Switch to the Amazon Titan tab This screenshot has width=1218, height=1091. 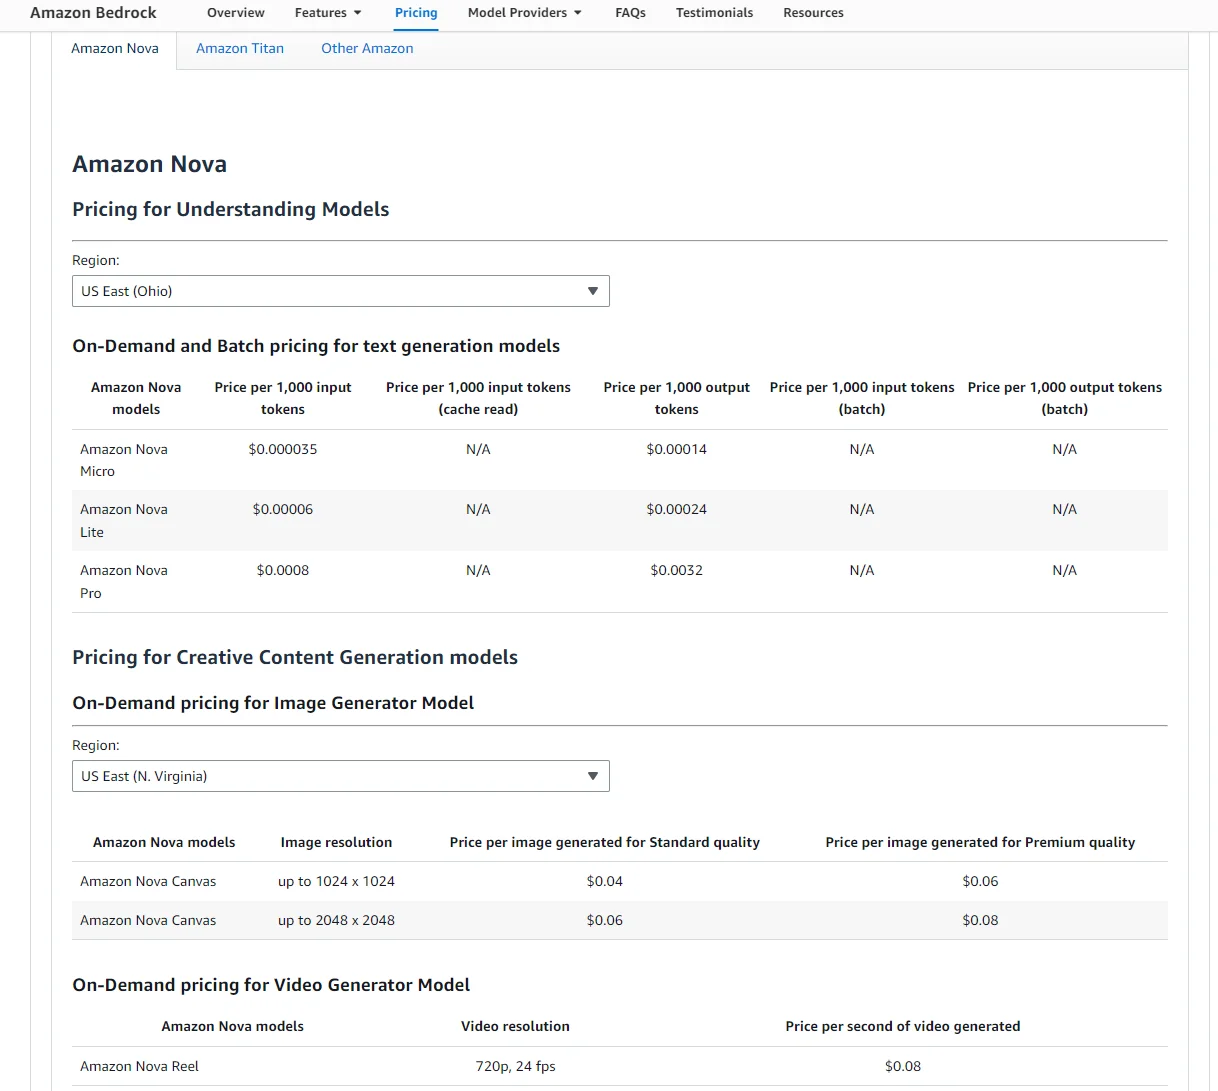pos(240,49)
